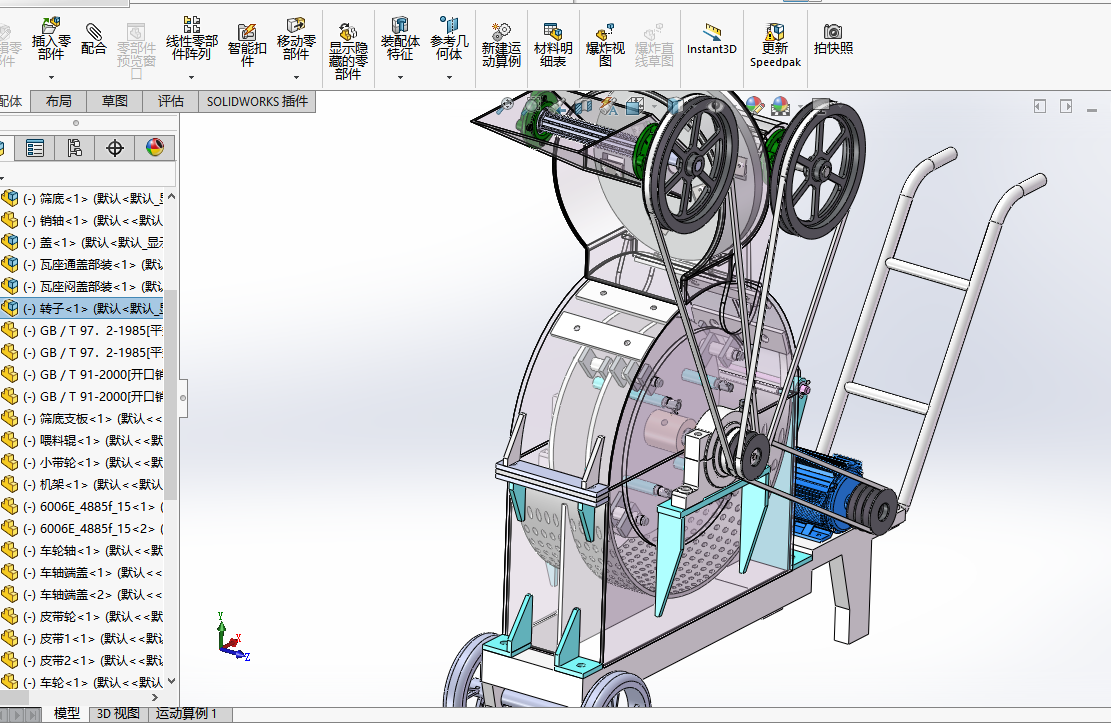Expand dropdown under Linear Component Pattern

[x=191, y=77]
